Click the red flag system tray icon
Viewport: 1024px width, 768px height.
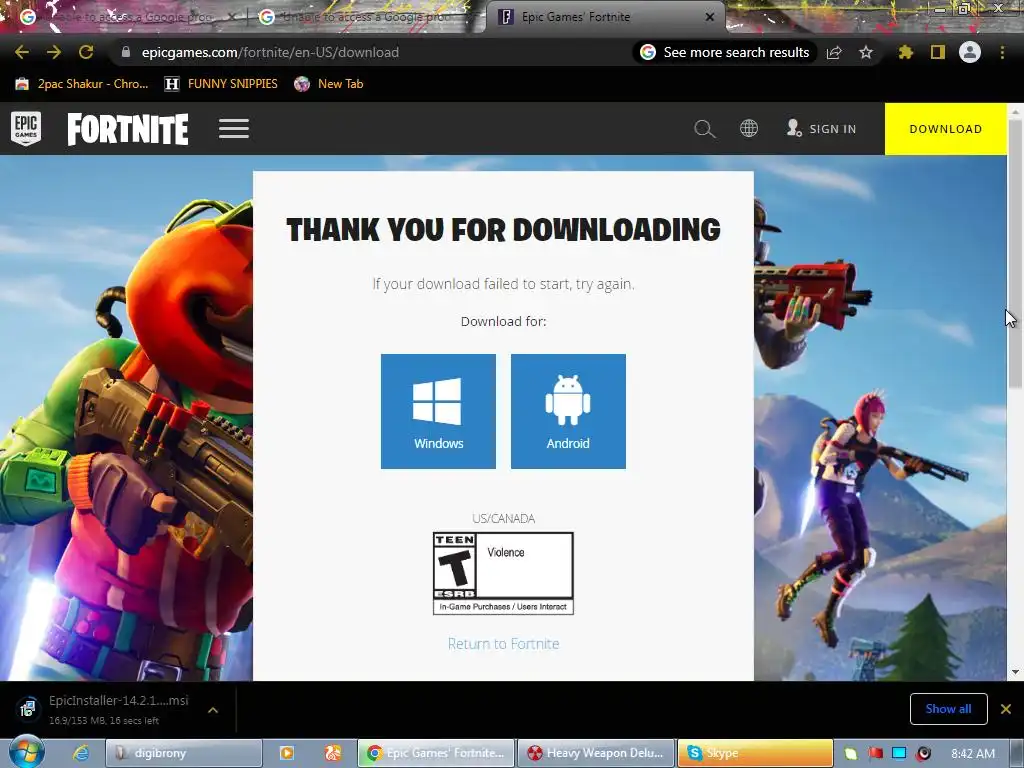pyautogui.click(x=875, y=754)
